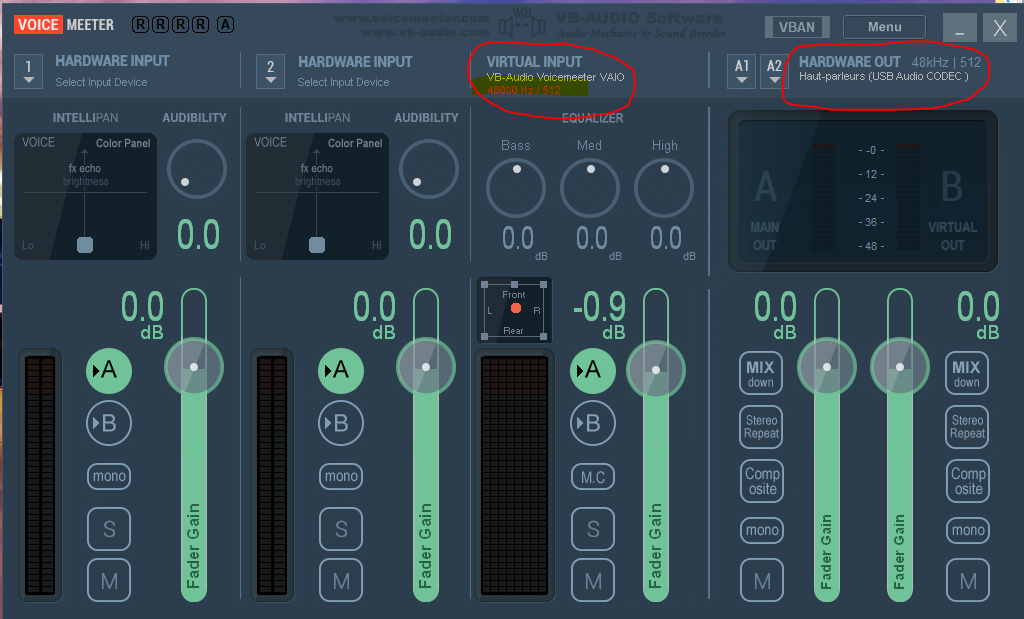Open the A1 hardware output dropdown
1024x619 pixels.
point(741,71)
